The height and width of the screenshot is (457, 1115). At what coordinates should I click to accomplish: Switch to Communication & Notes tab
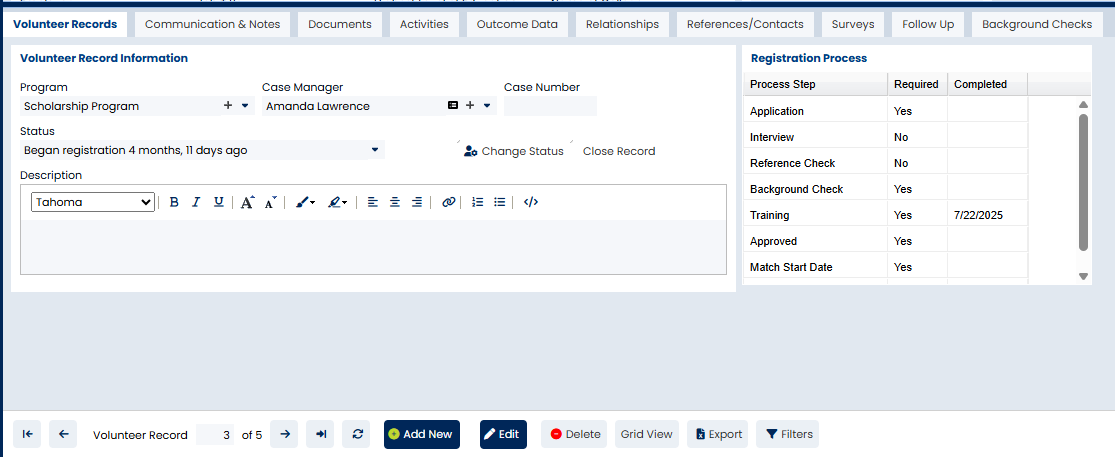(213, 24)
